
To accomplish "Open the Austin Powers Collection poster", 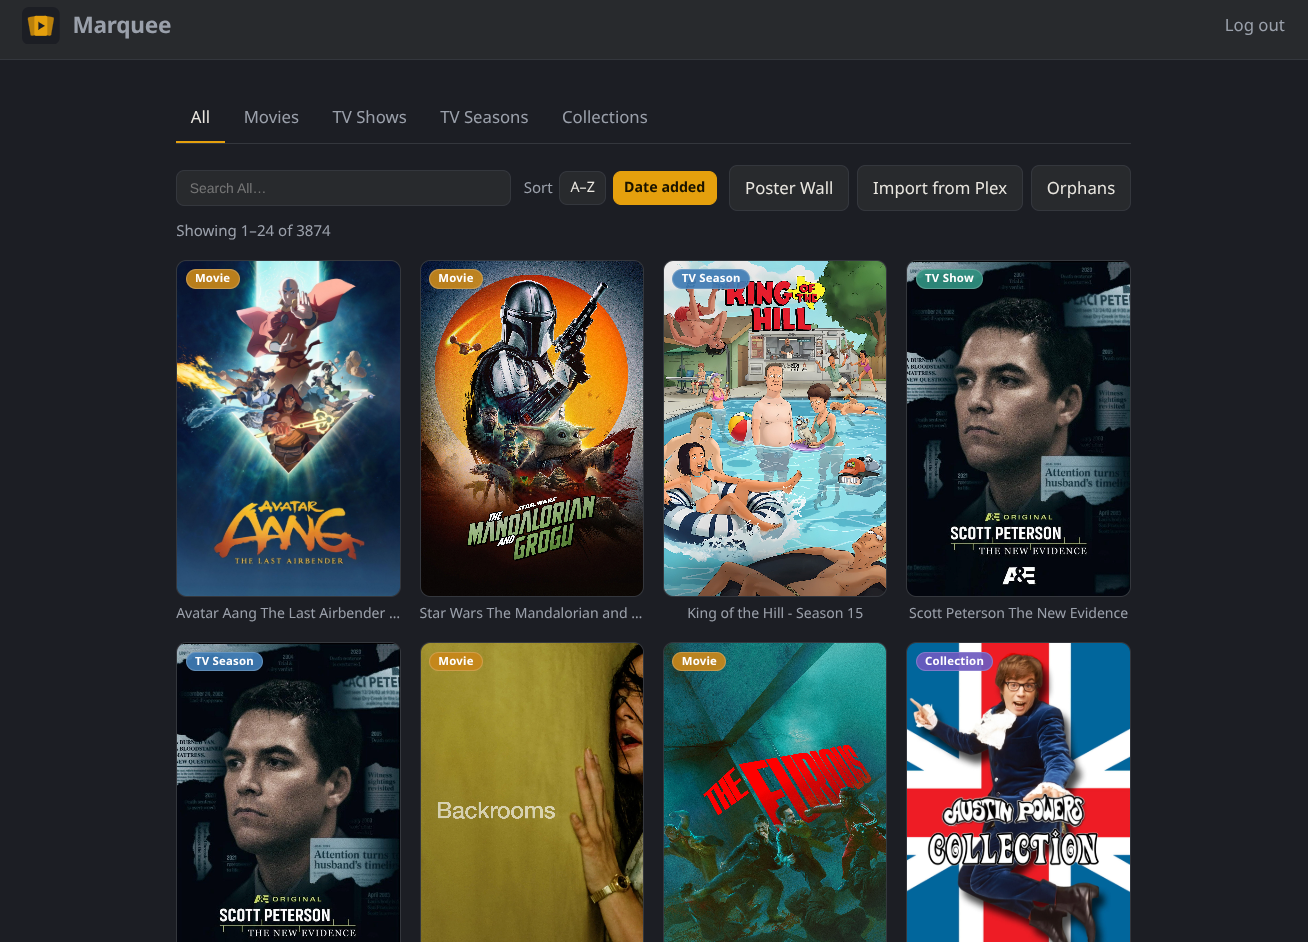I will (1018, 792).
